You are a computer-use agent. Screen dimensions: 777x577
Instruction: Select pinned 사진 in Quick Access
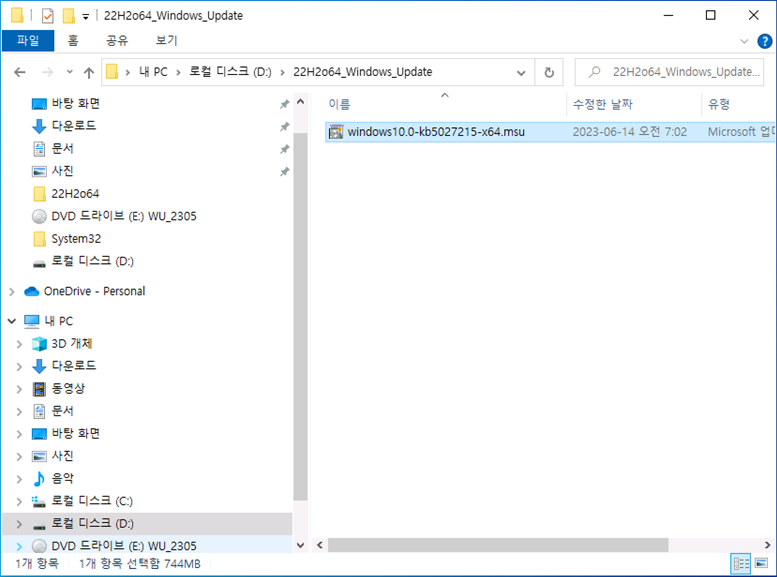(x=62, y=171)
